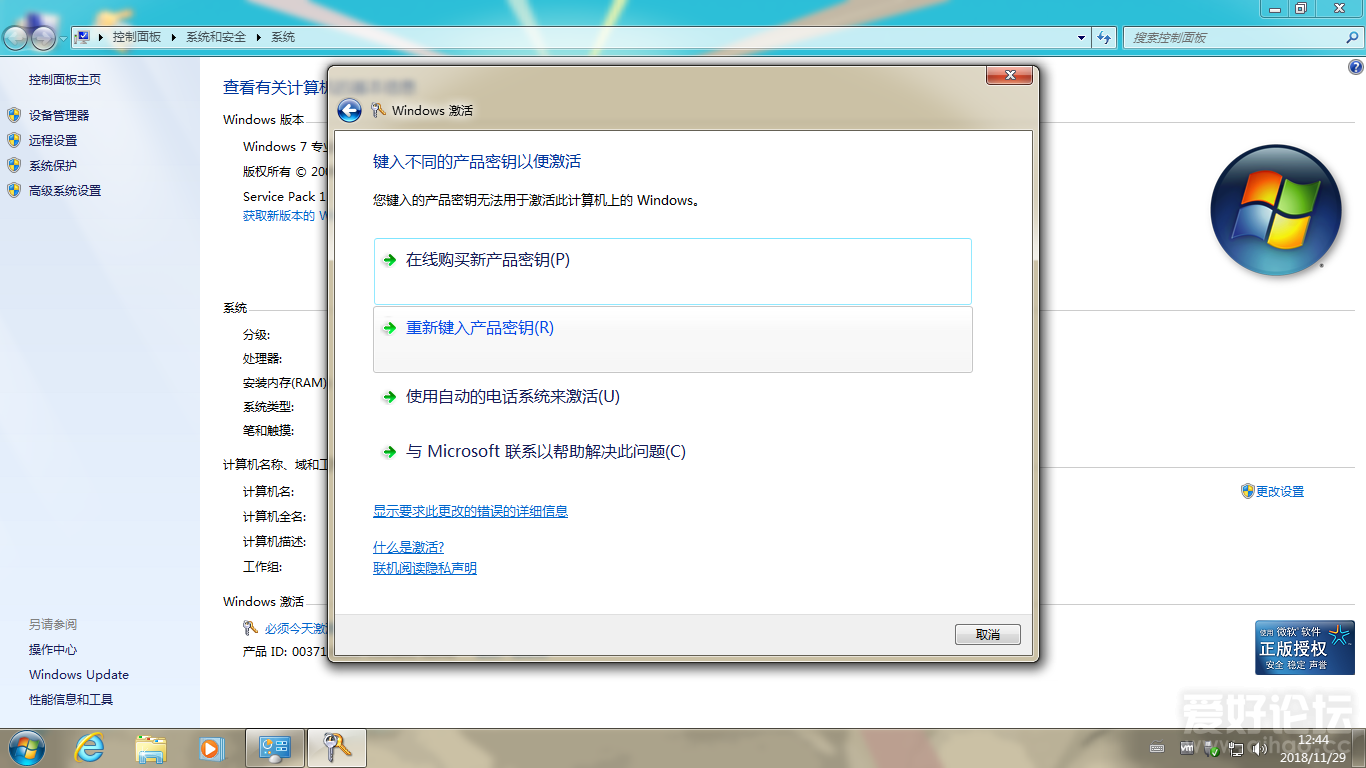The width and height of the screenshot is (1366, 768).
Task: Click the back arrow in Windows 激活 dialog
Action: pos(349,111)
